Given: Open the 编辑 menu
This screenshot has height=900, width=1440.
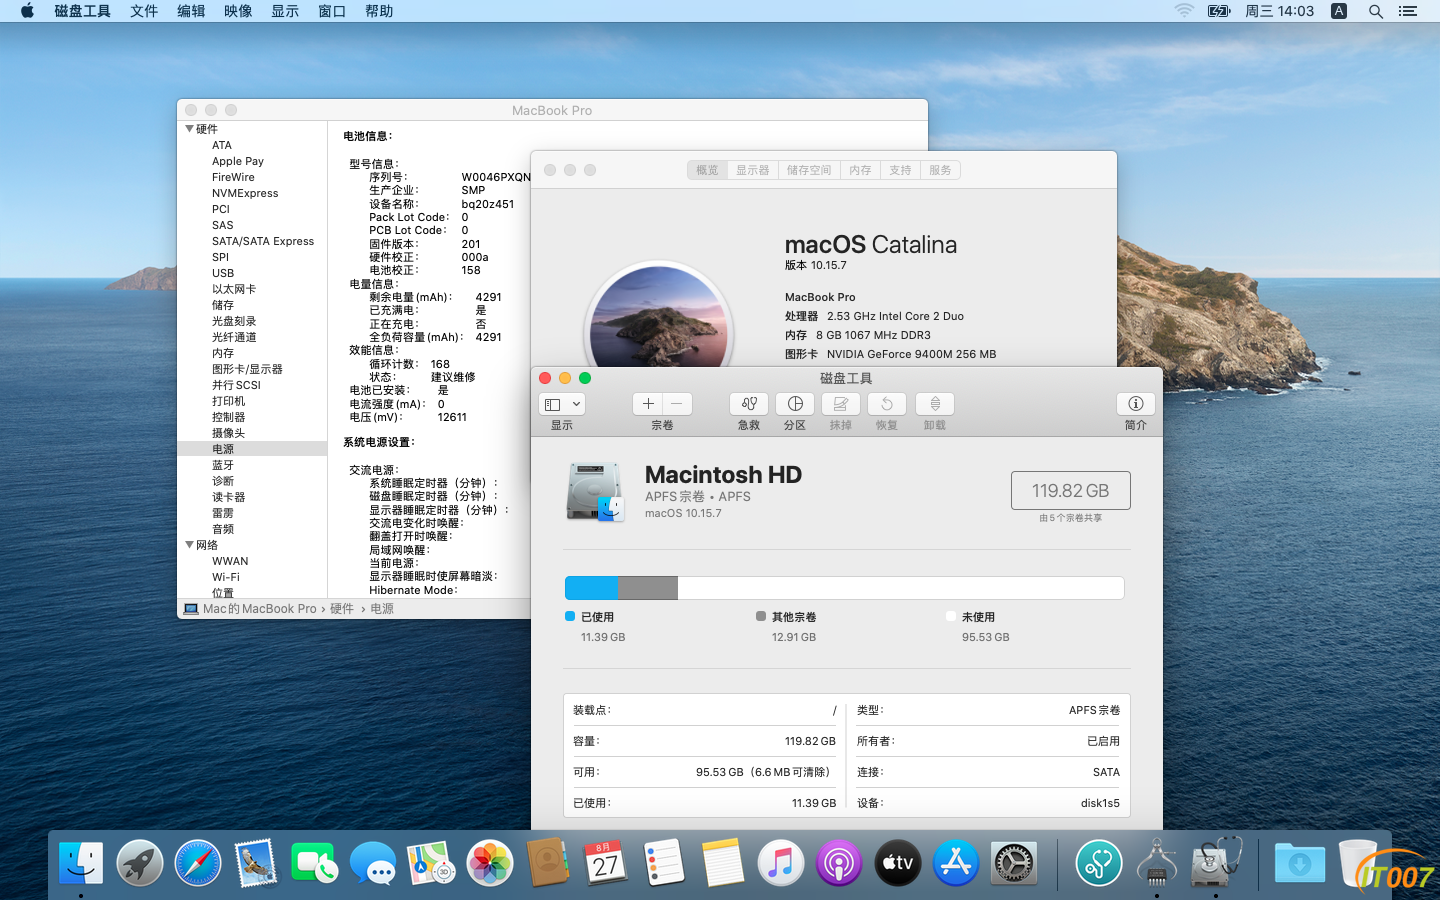Looking at the screenshot, I should (x=191, y=11).
